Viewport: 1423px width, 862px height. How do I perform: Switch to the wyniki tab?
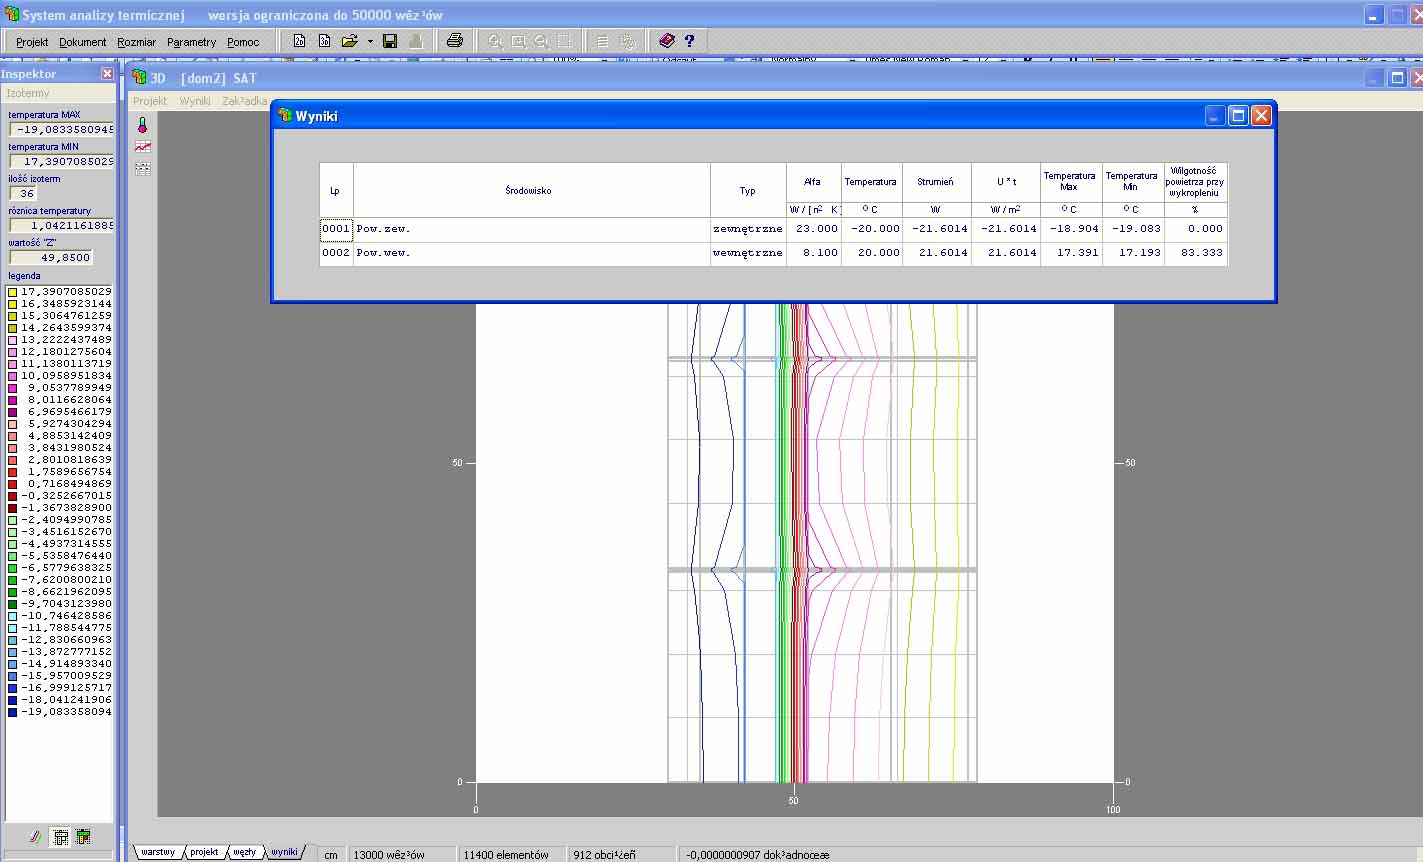(x=285, y=852)
